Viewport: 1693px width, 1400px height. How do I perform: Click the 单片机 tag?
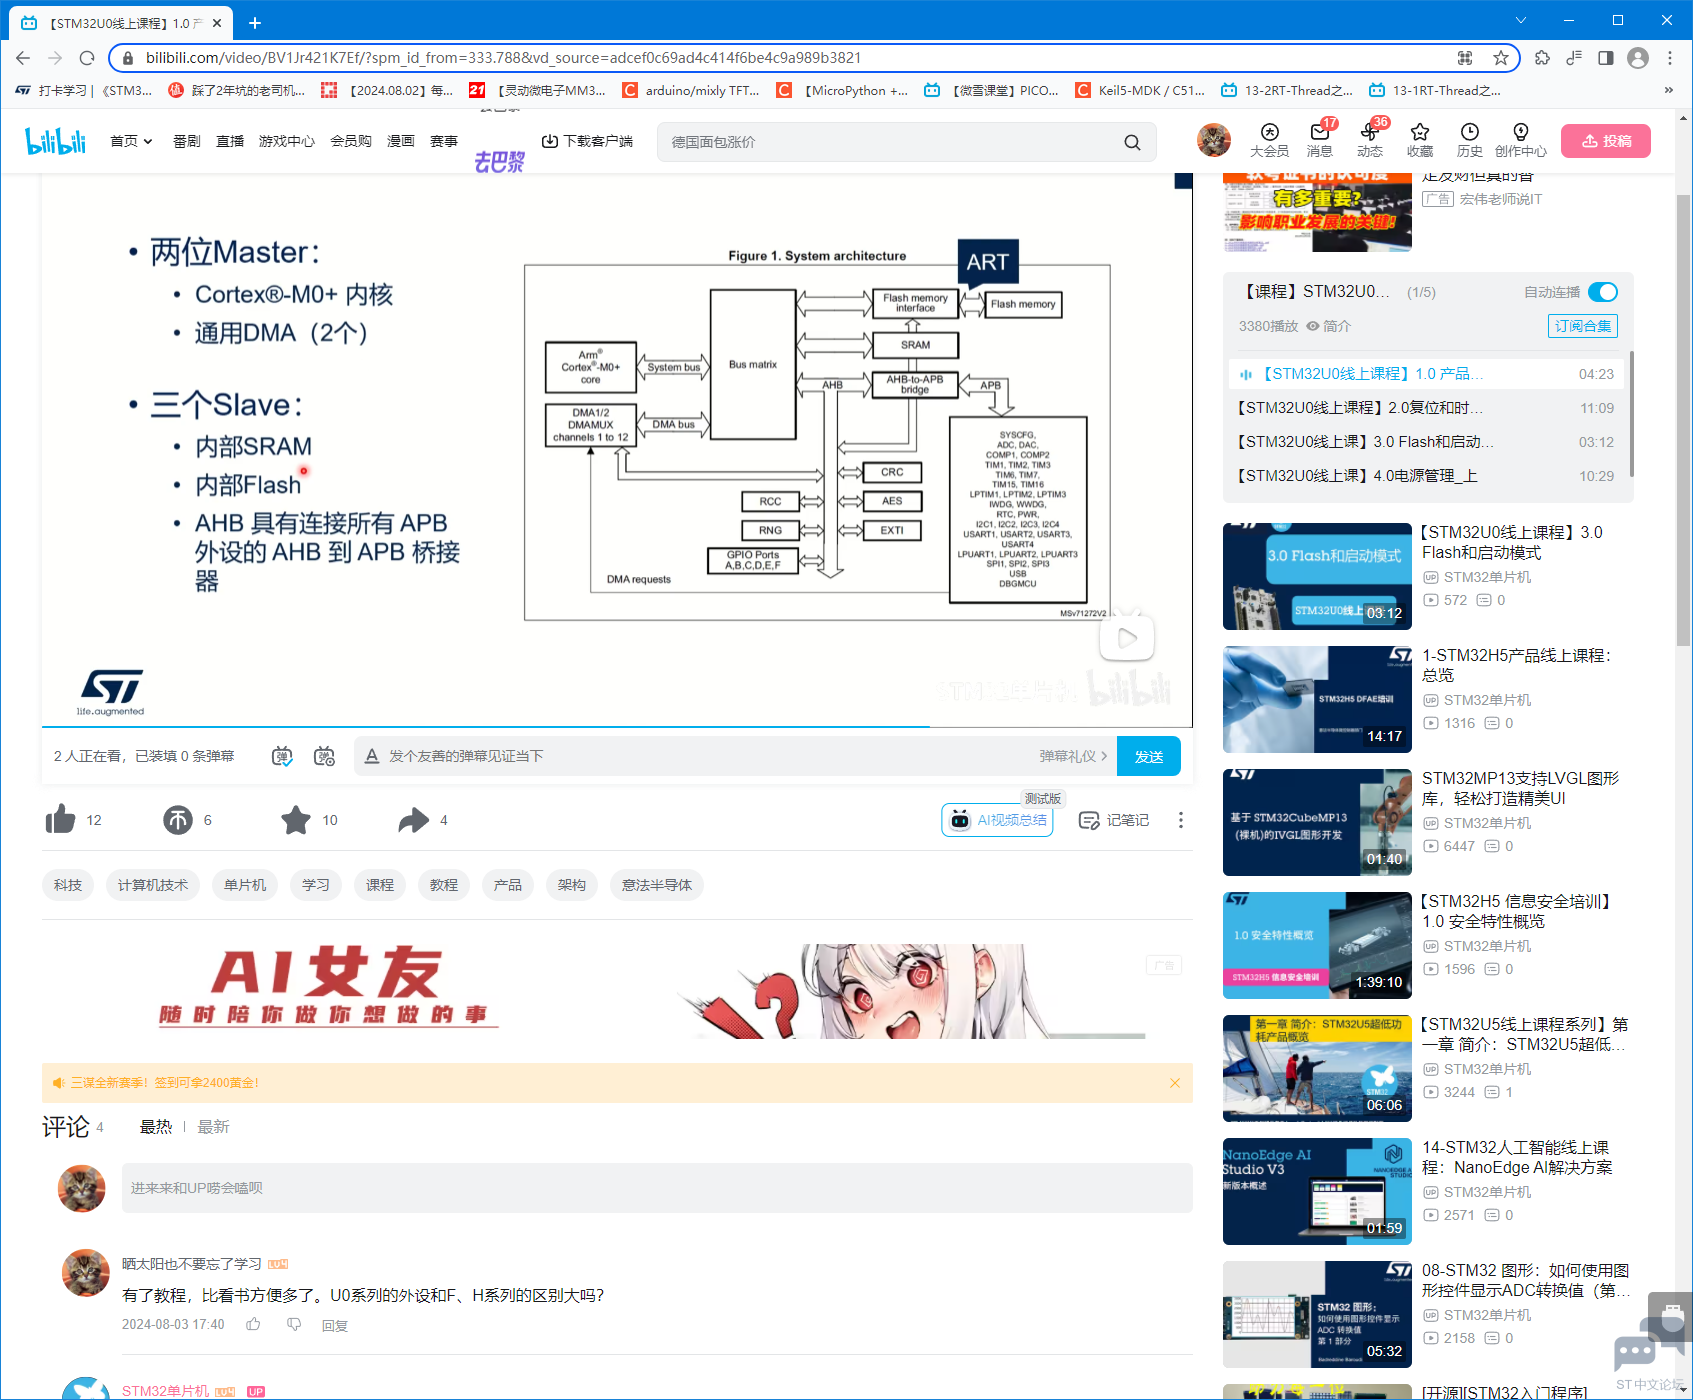[x=245, y=885]
